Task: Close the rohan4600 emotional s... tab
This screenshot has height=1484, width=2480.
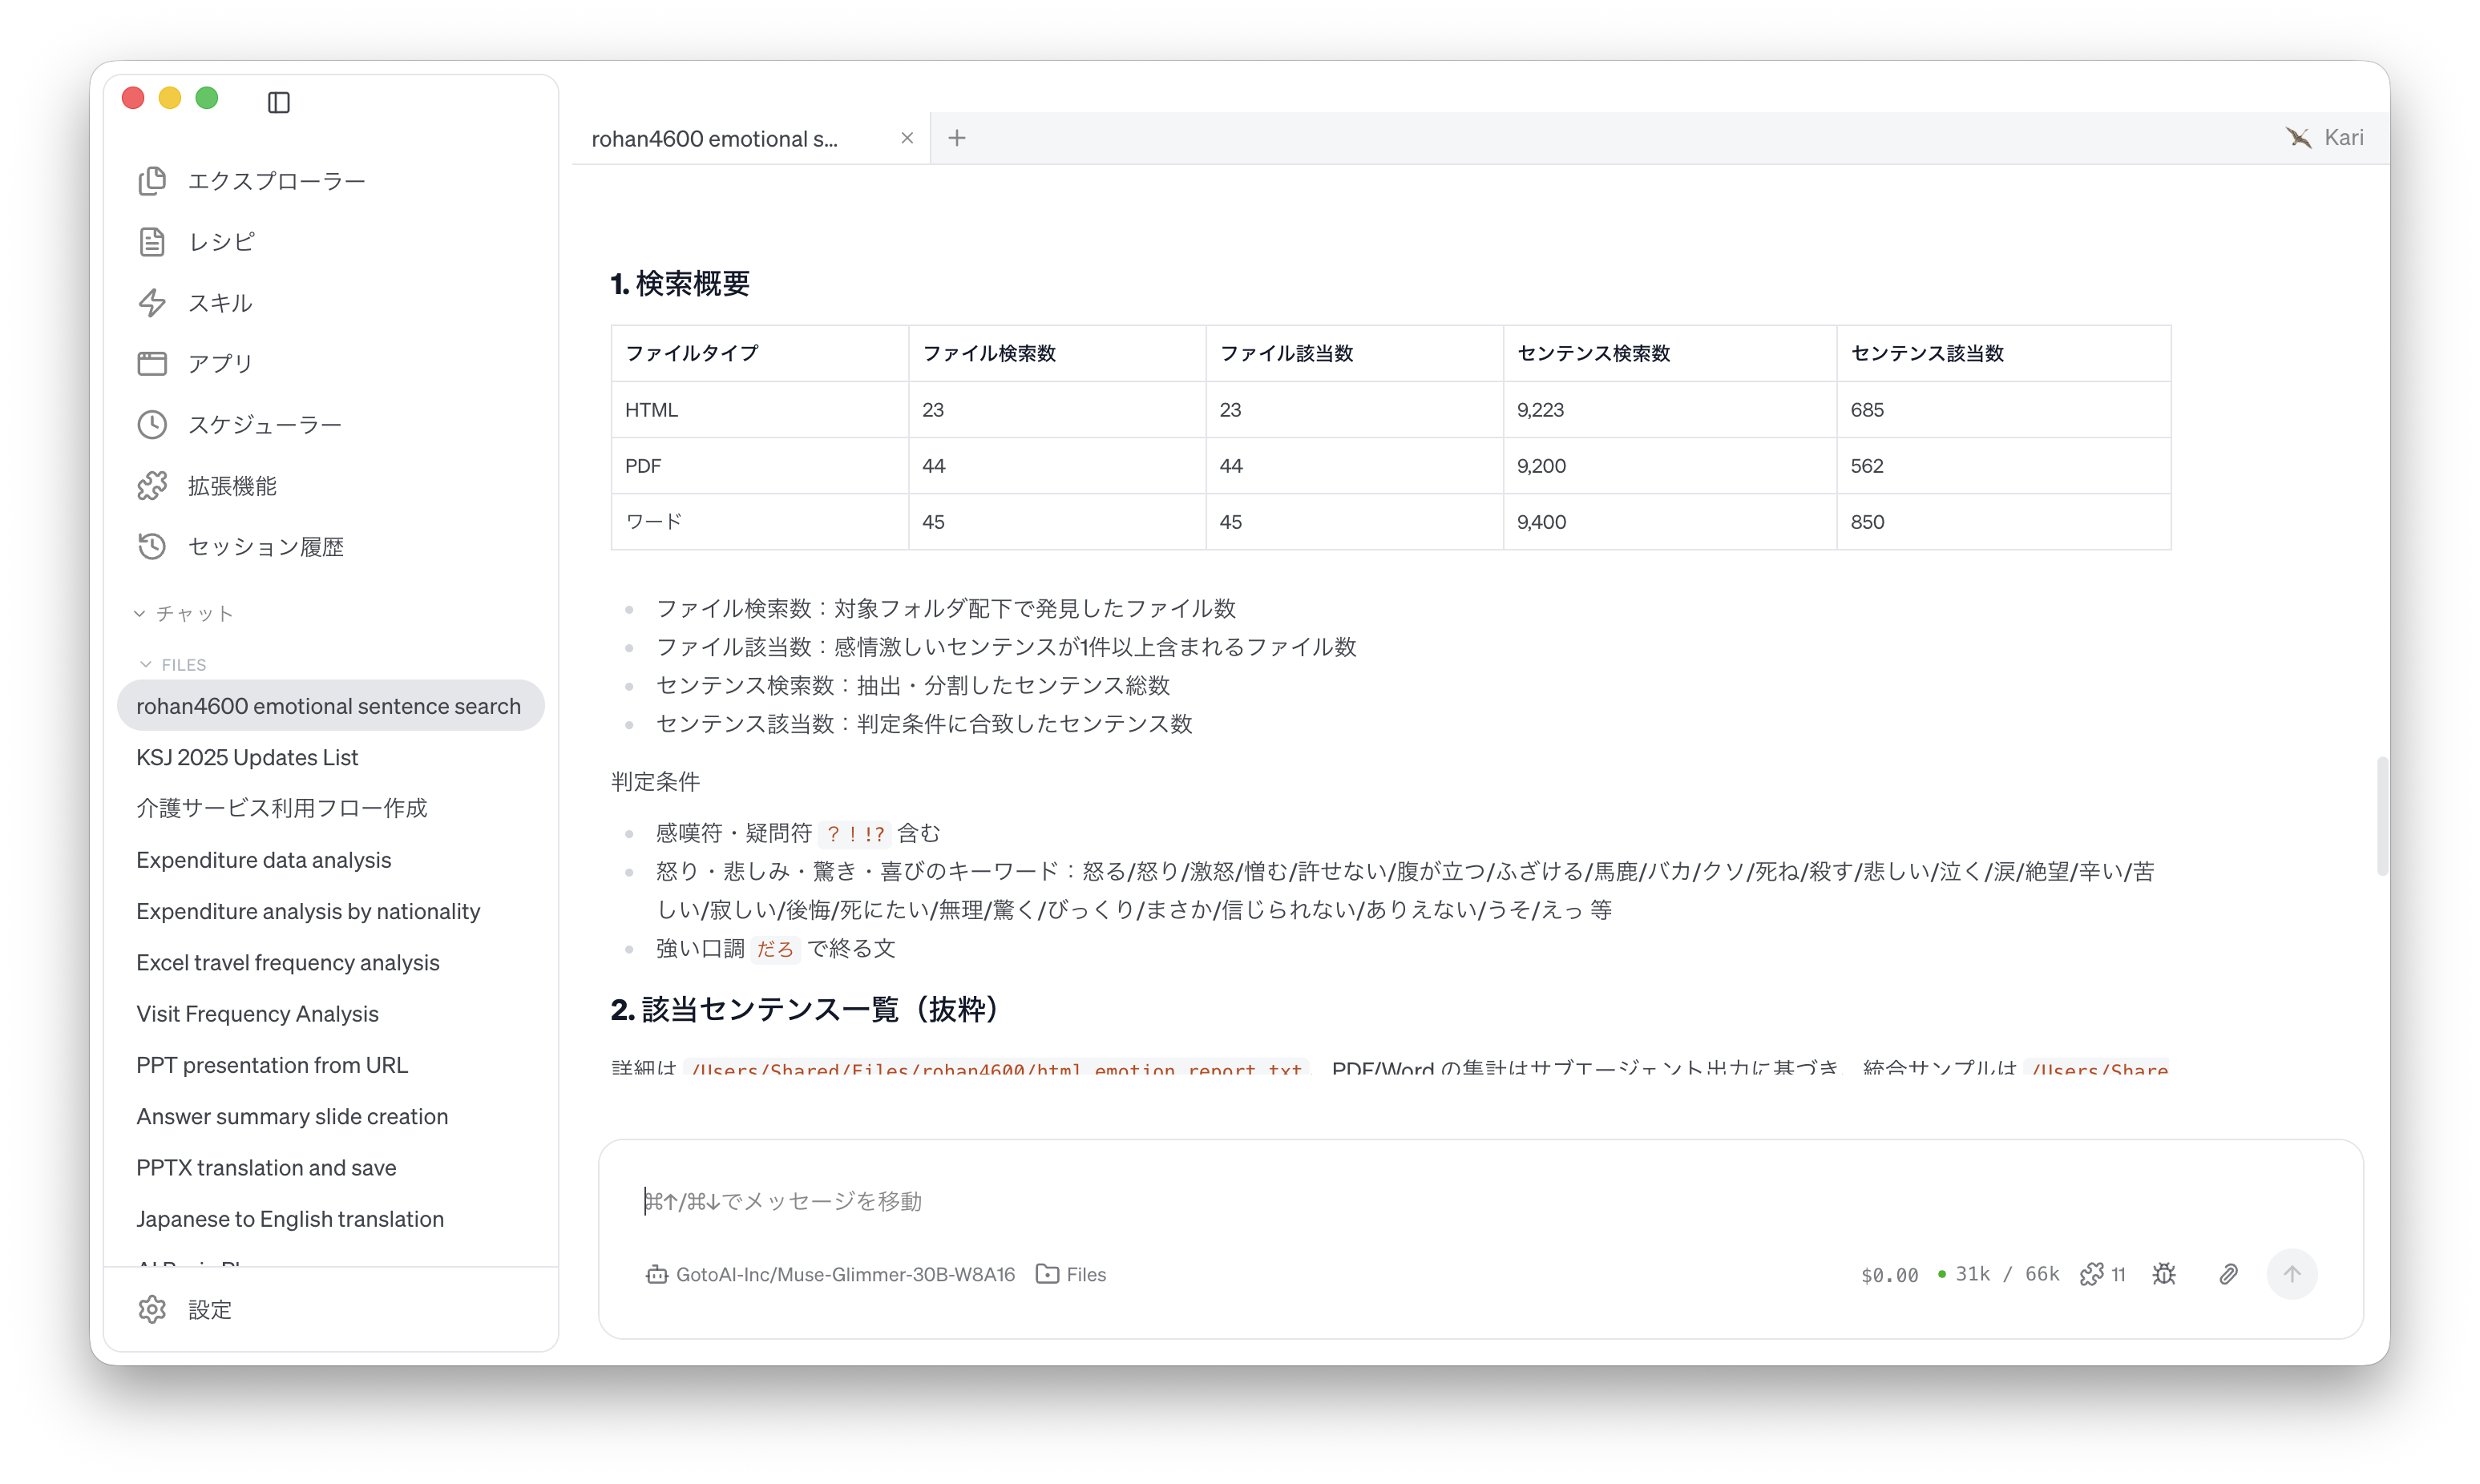Action: point(907,138)
